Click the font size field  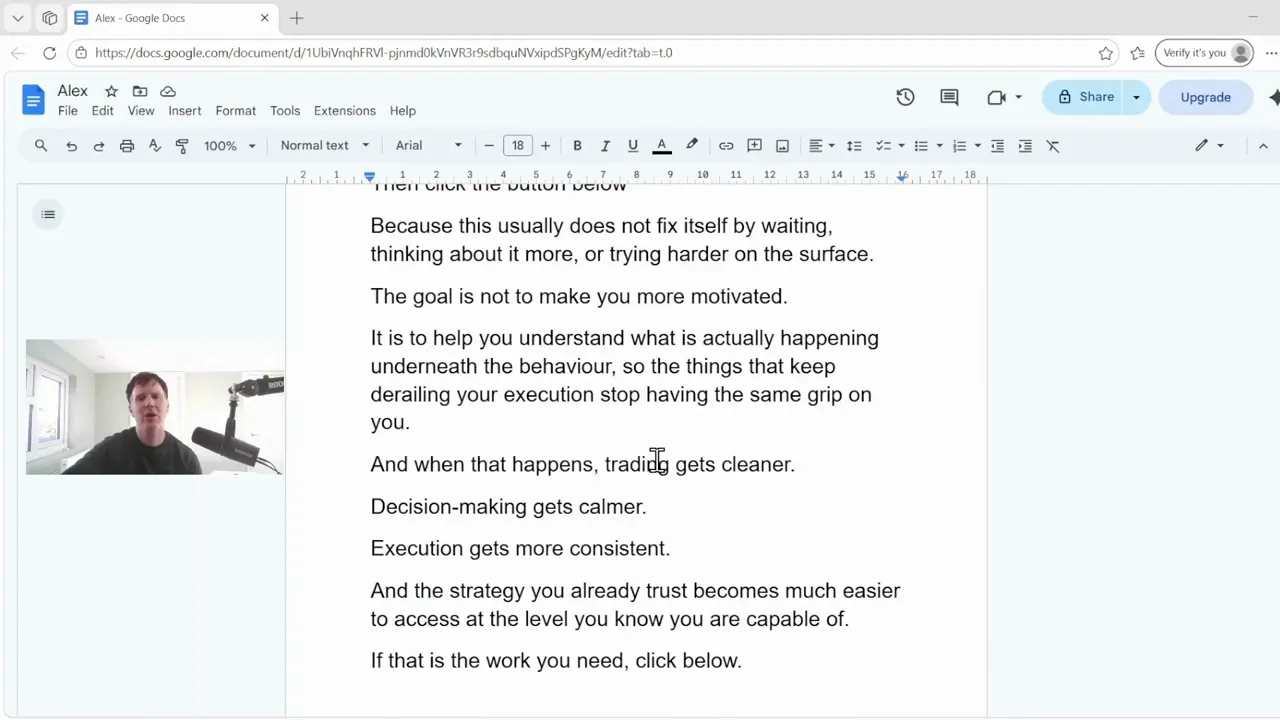[x=517, y=146]
